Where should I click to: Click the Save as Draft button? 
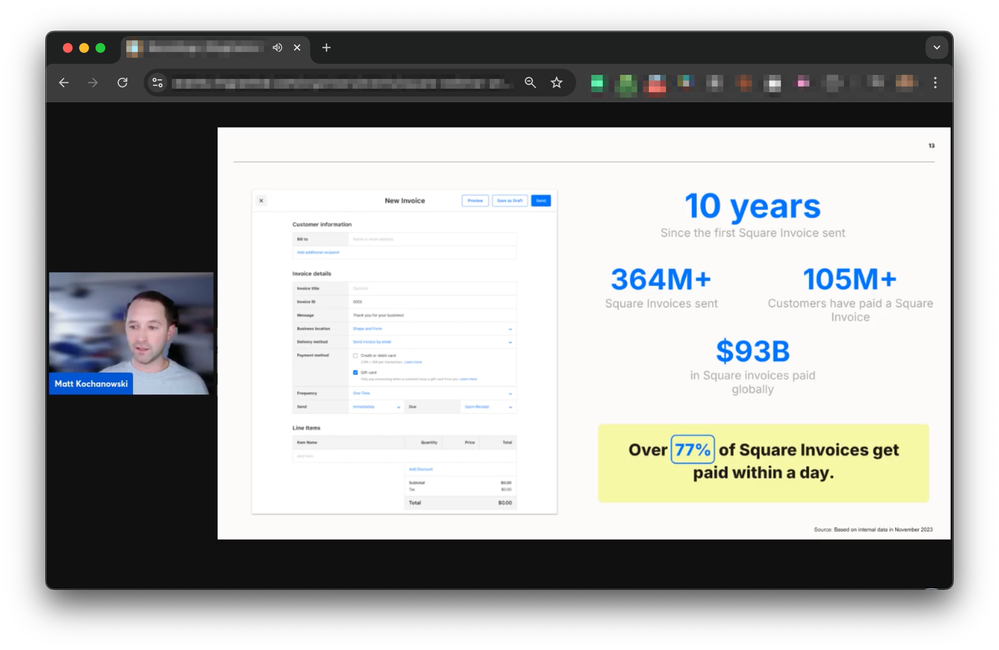click(509, 201)
